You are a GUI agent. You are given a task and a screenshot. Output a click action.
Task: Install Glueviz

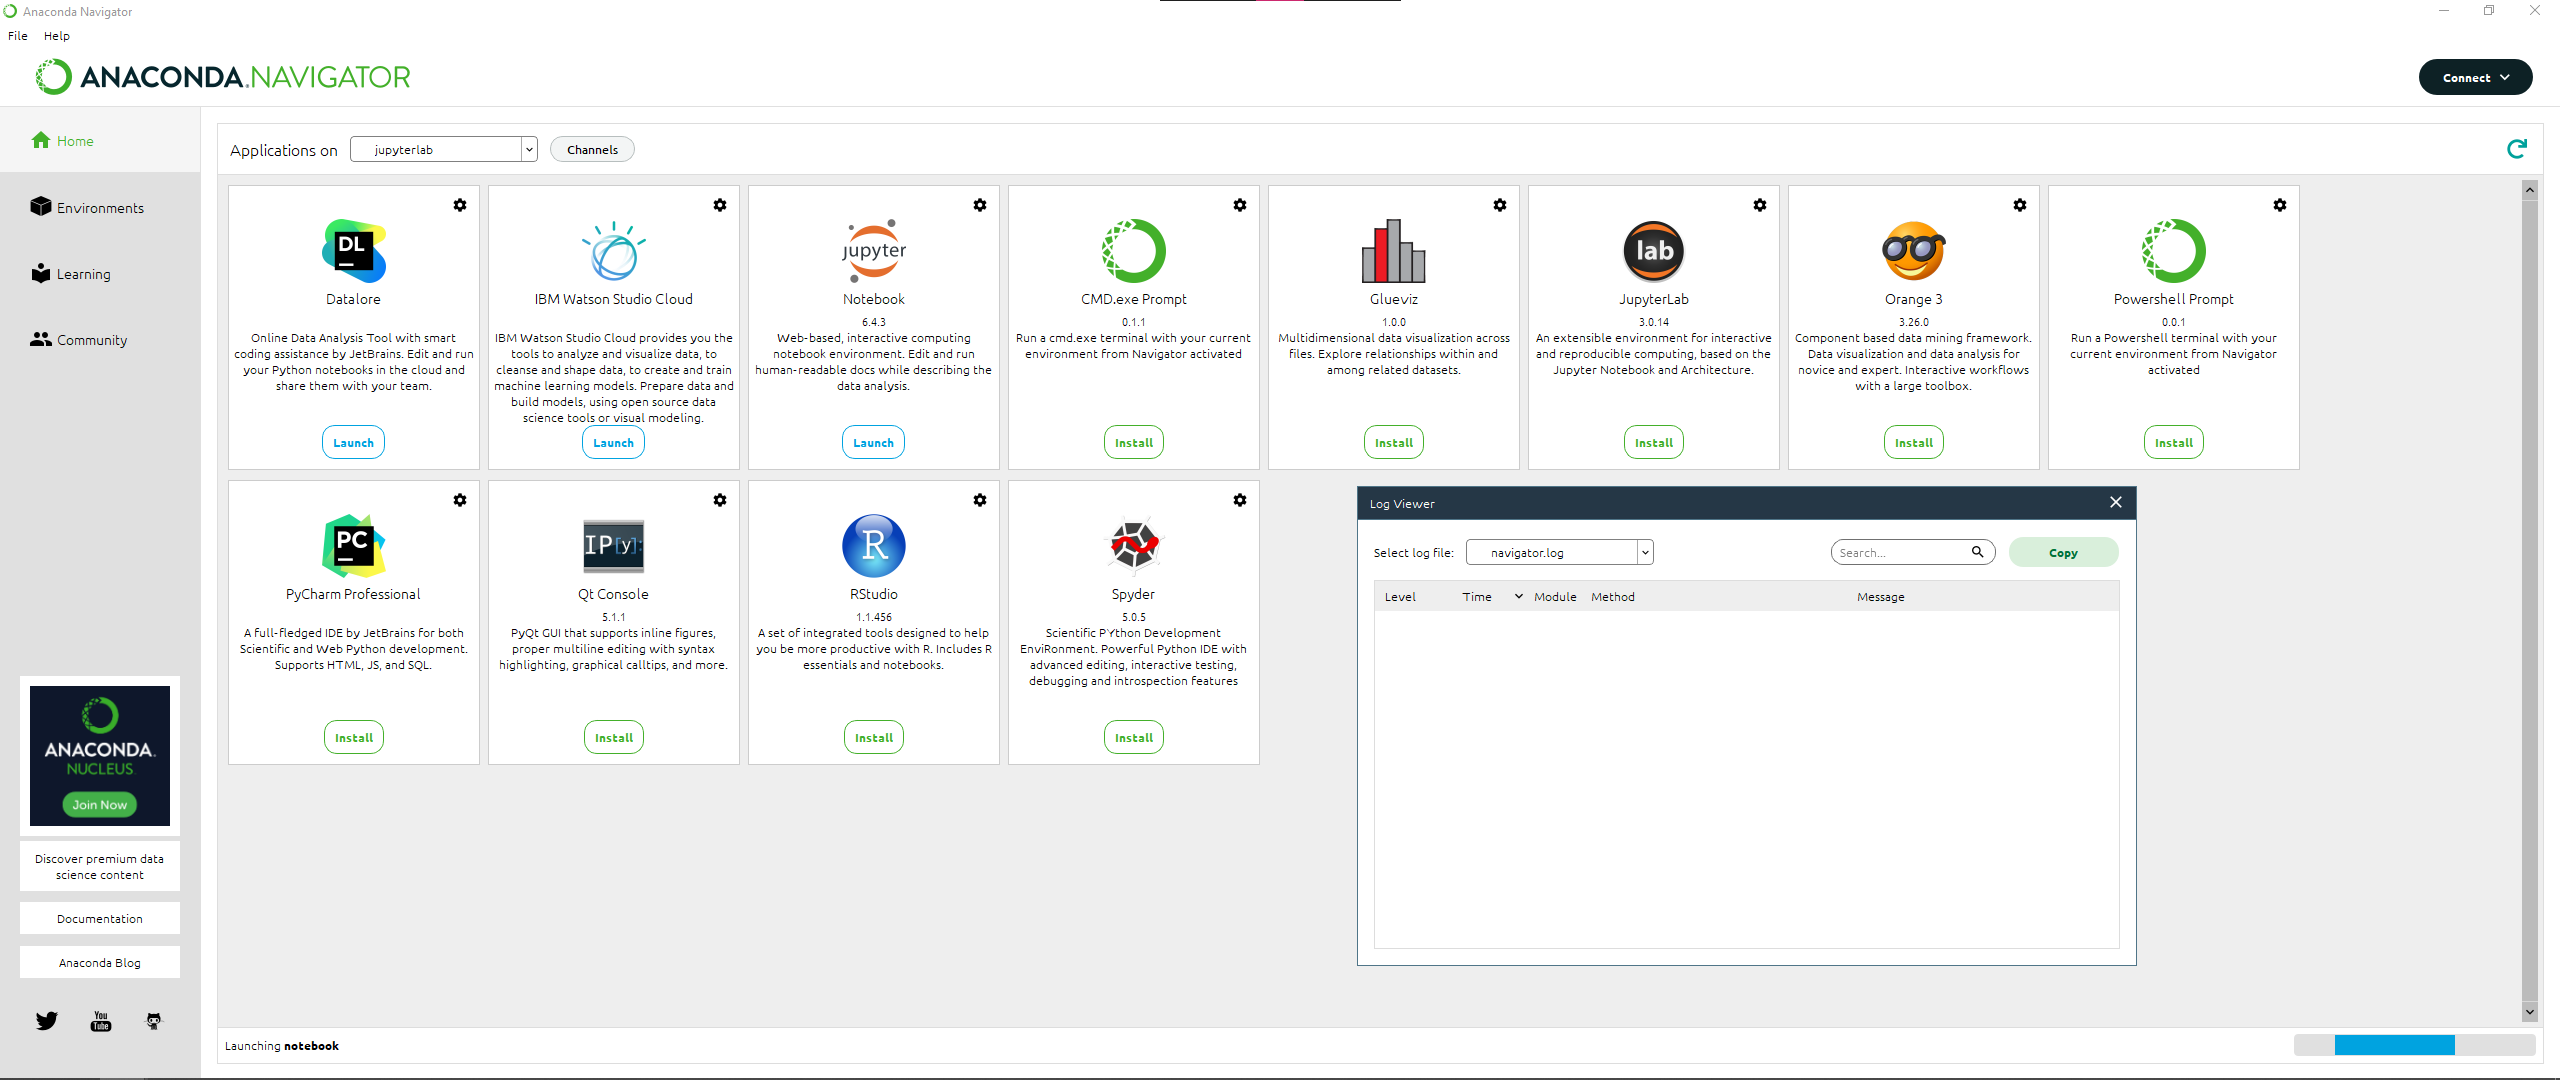(1394, 443)
